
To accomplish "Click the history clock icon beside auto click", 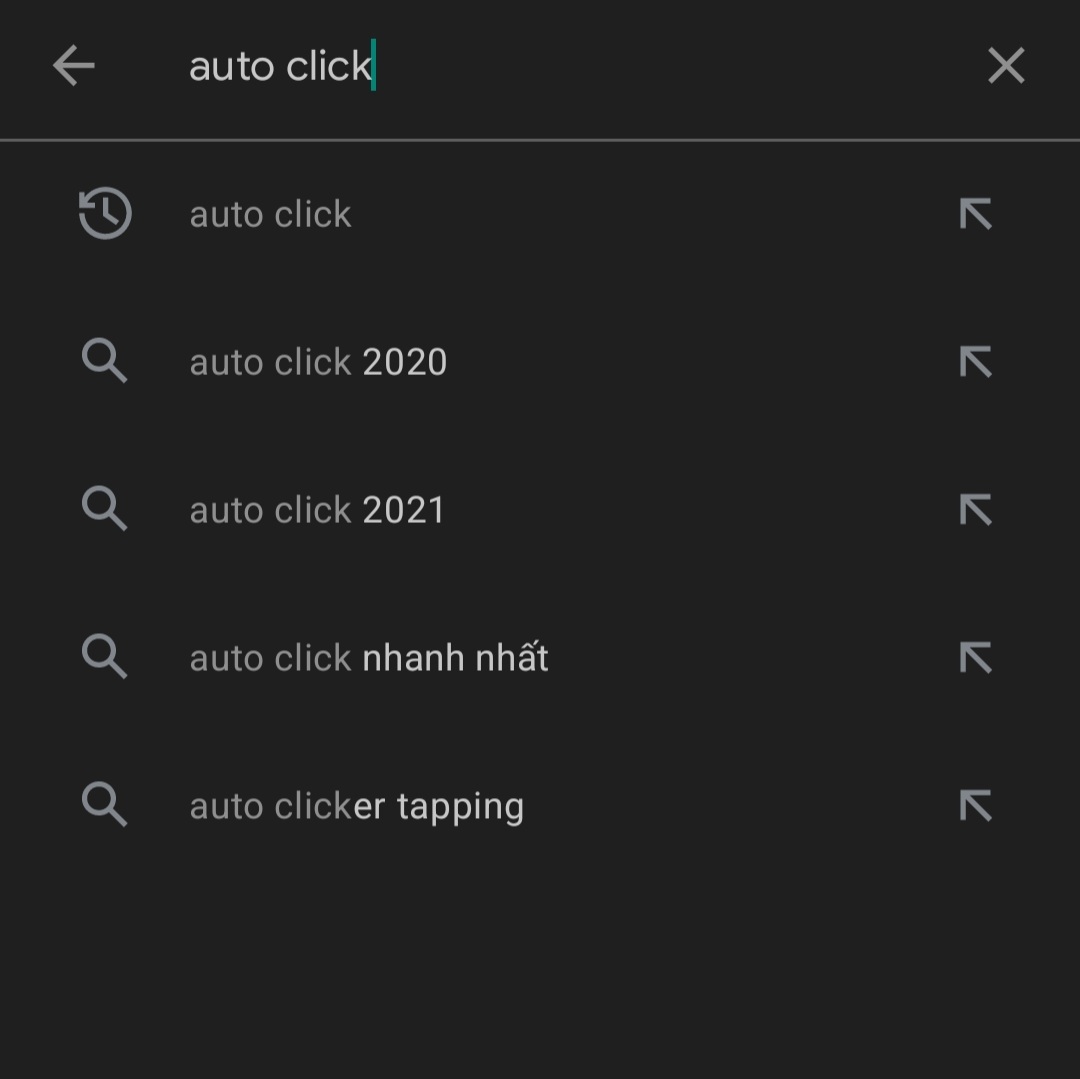I will (x=105, y=213).
